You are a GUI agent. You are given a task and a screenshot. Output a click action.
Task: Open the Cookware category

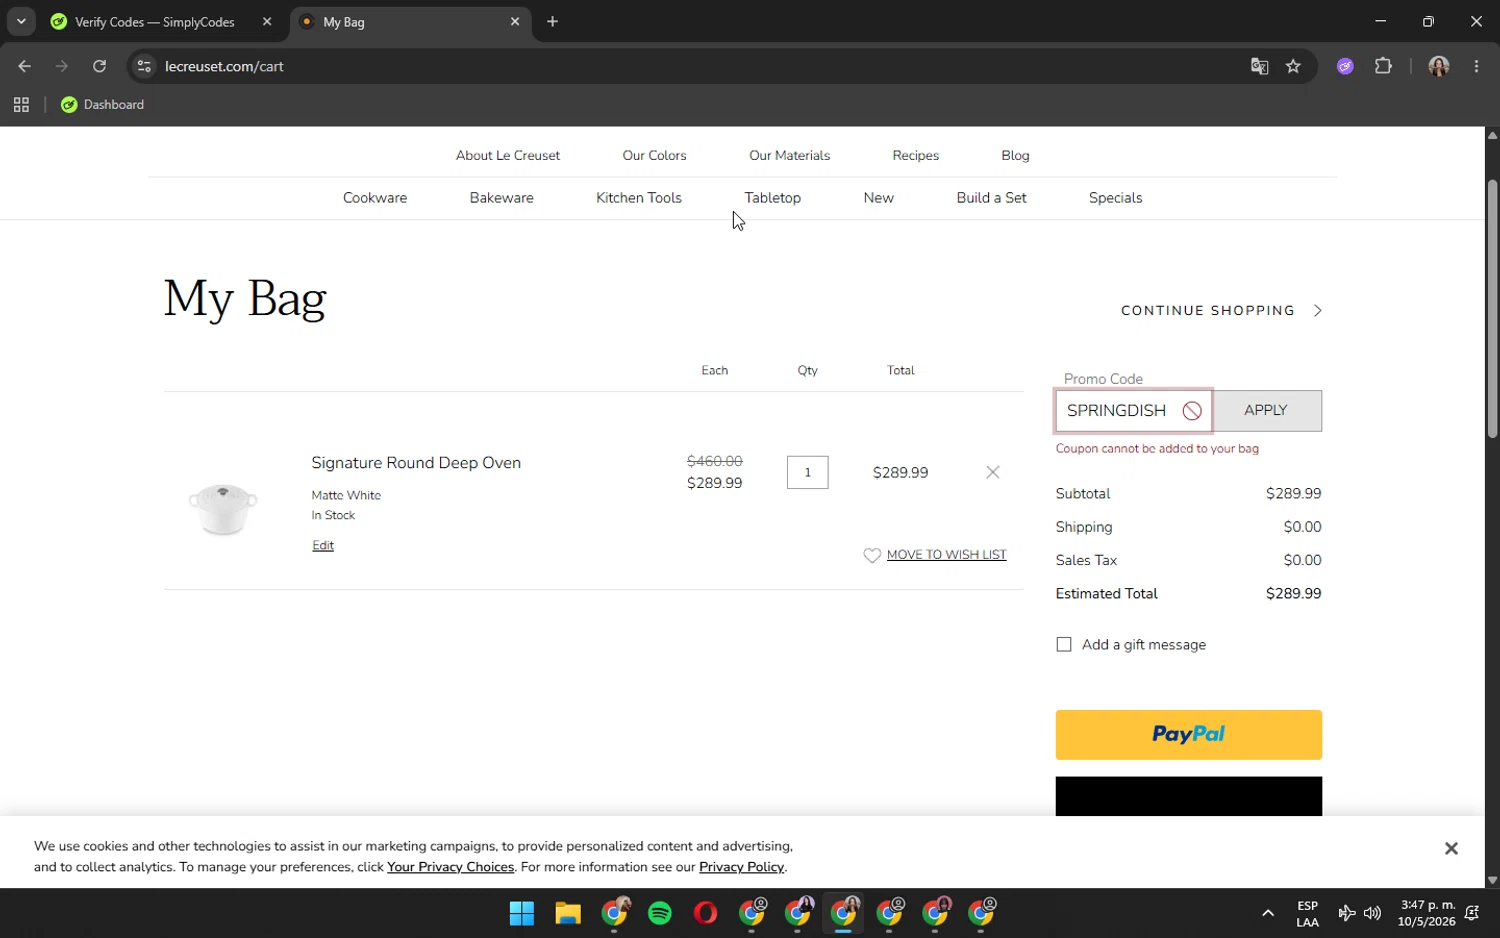point(375,198)
